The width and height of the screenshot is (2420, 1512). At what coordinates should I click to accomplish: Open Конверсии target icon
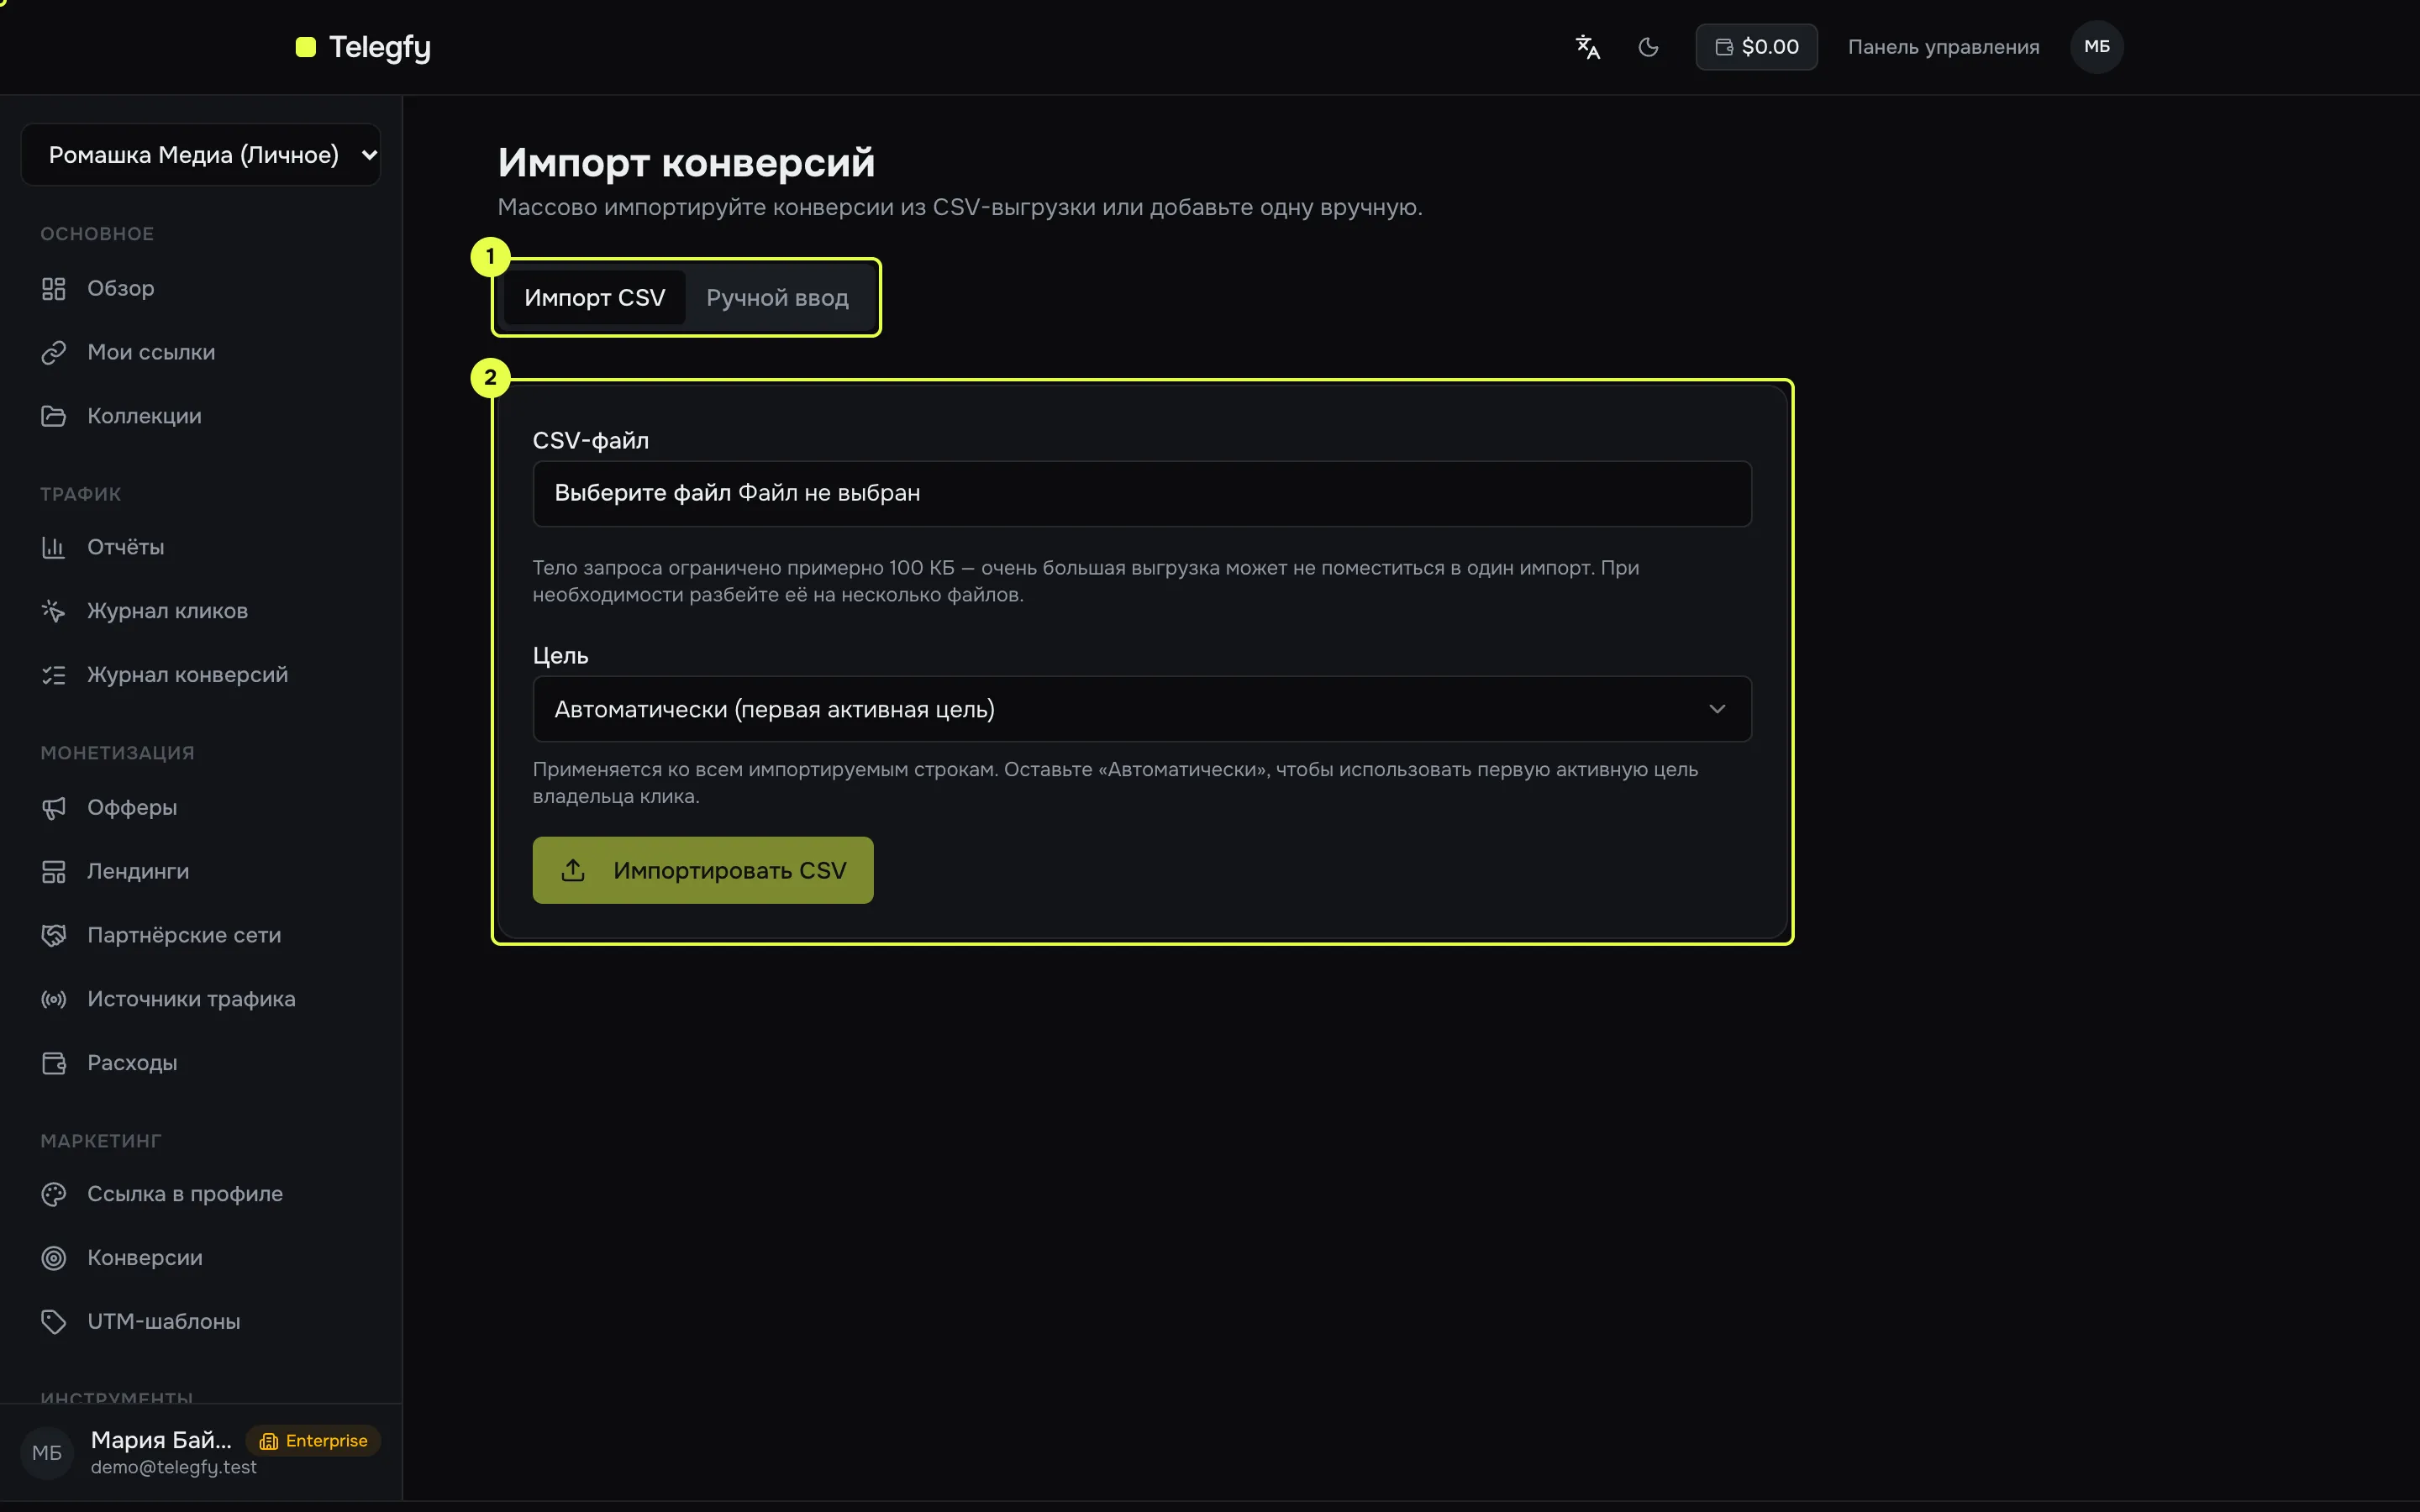pos(53,1259)
